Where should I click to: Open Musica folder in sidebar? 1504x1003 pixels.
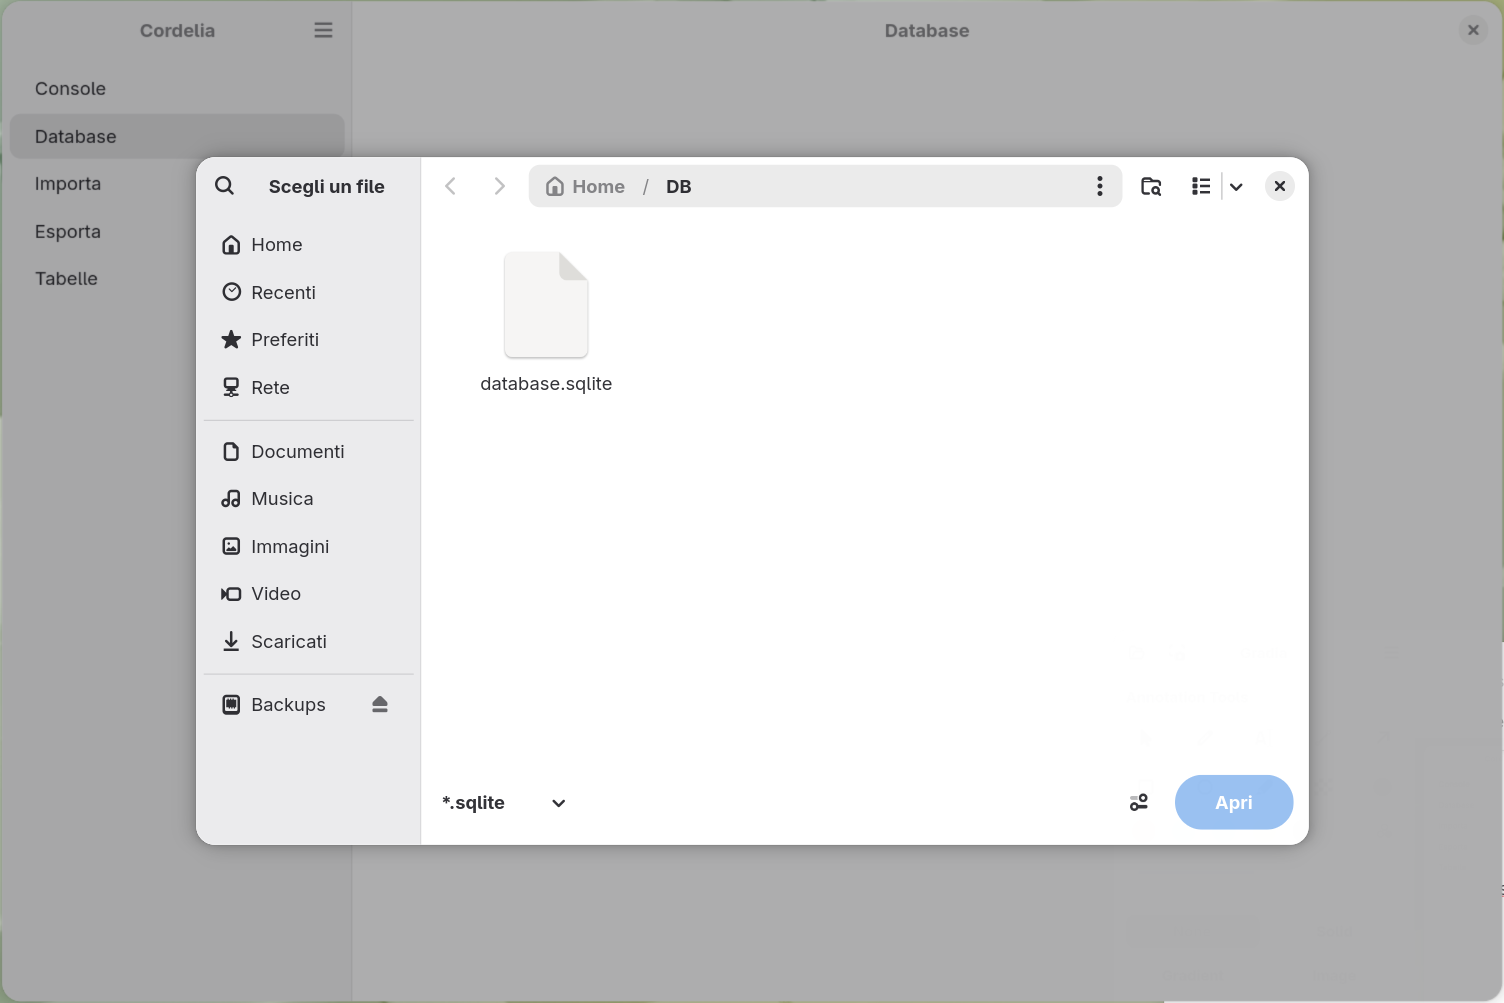(x=309, y=499)
